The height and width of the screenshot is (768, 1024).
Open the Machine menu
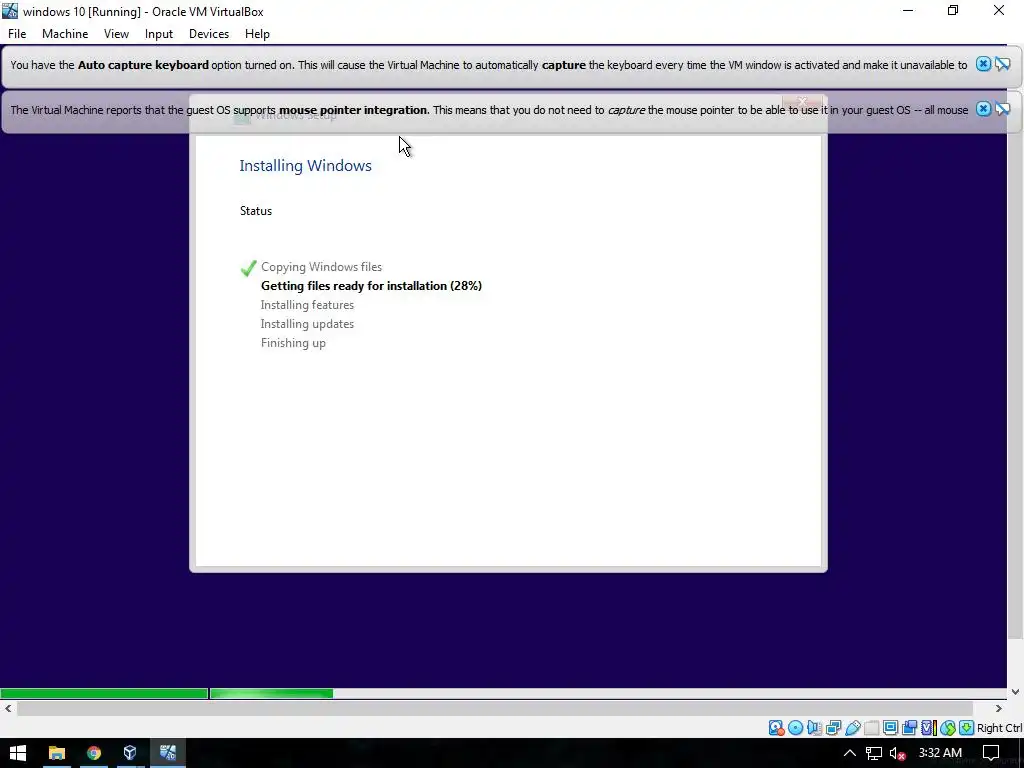pos(65,34)
